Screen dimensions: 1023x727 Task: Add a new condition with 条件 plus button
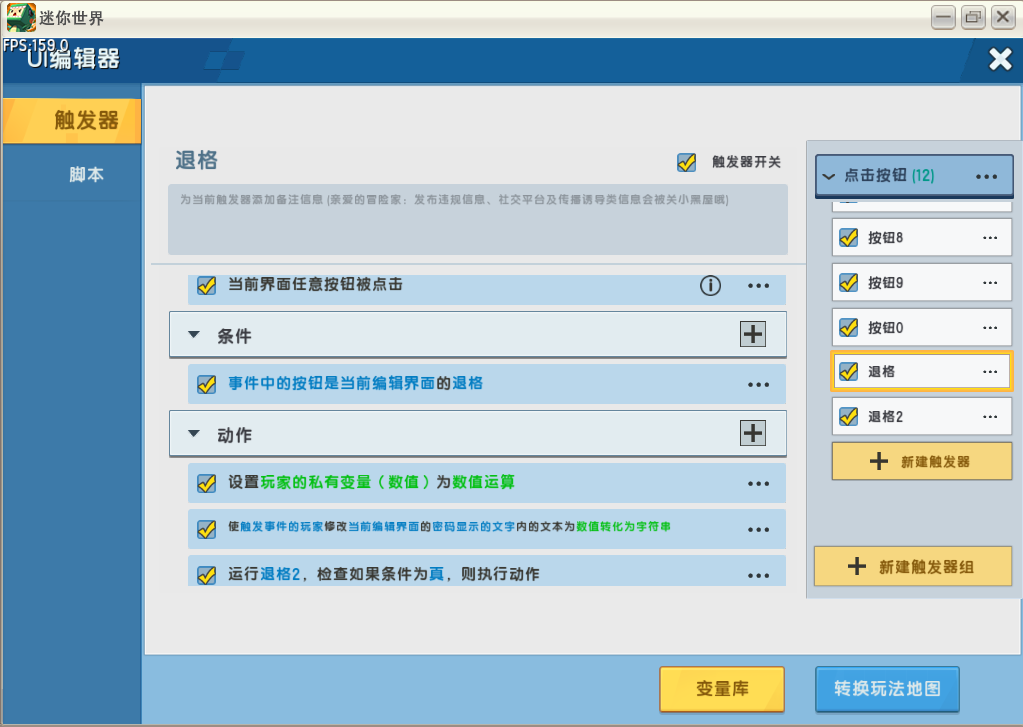pyautogui.click(x=753, y=334)
